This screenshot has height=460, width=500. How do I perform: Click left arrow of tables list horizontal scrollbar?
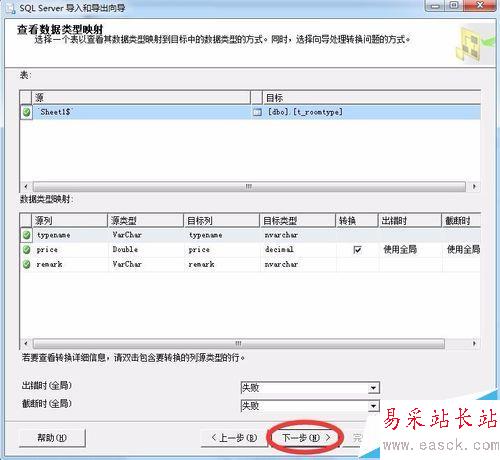(x=26, y=186)
